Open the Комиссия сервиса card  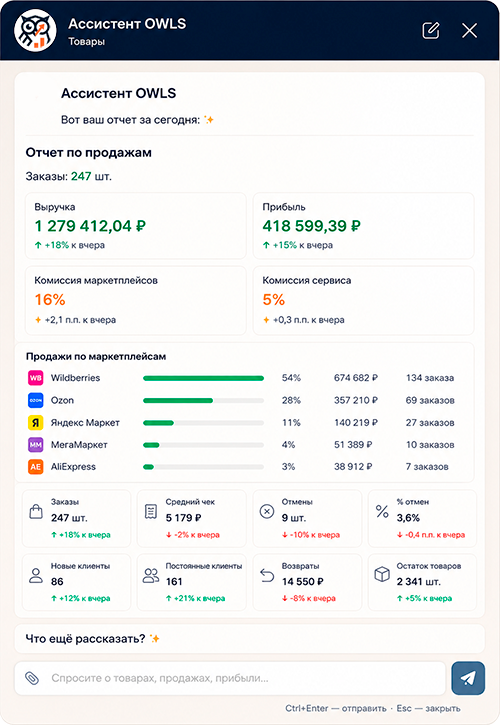(364, 300)
